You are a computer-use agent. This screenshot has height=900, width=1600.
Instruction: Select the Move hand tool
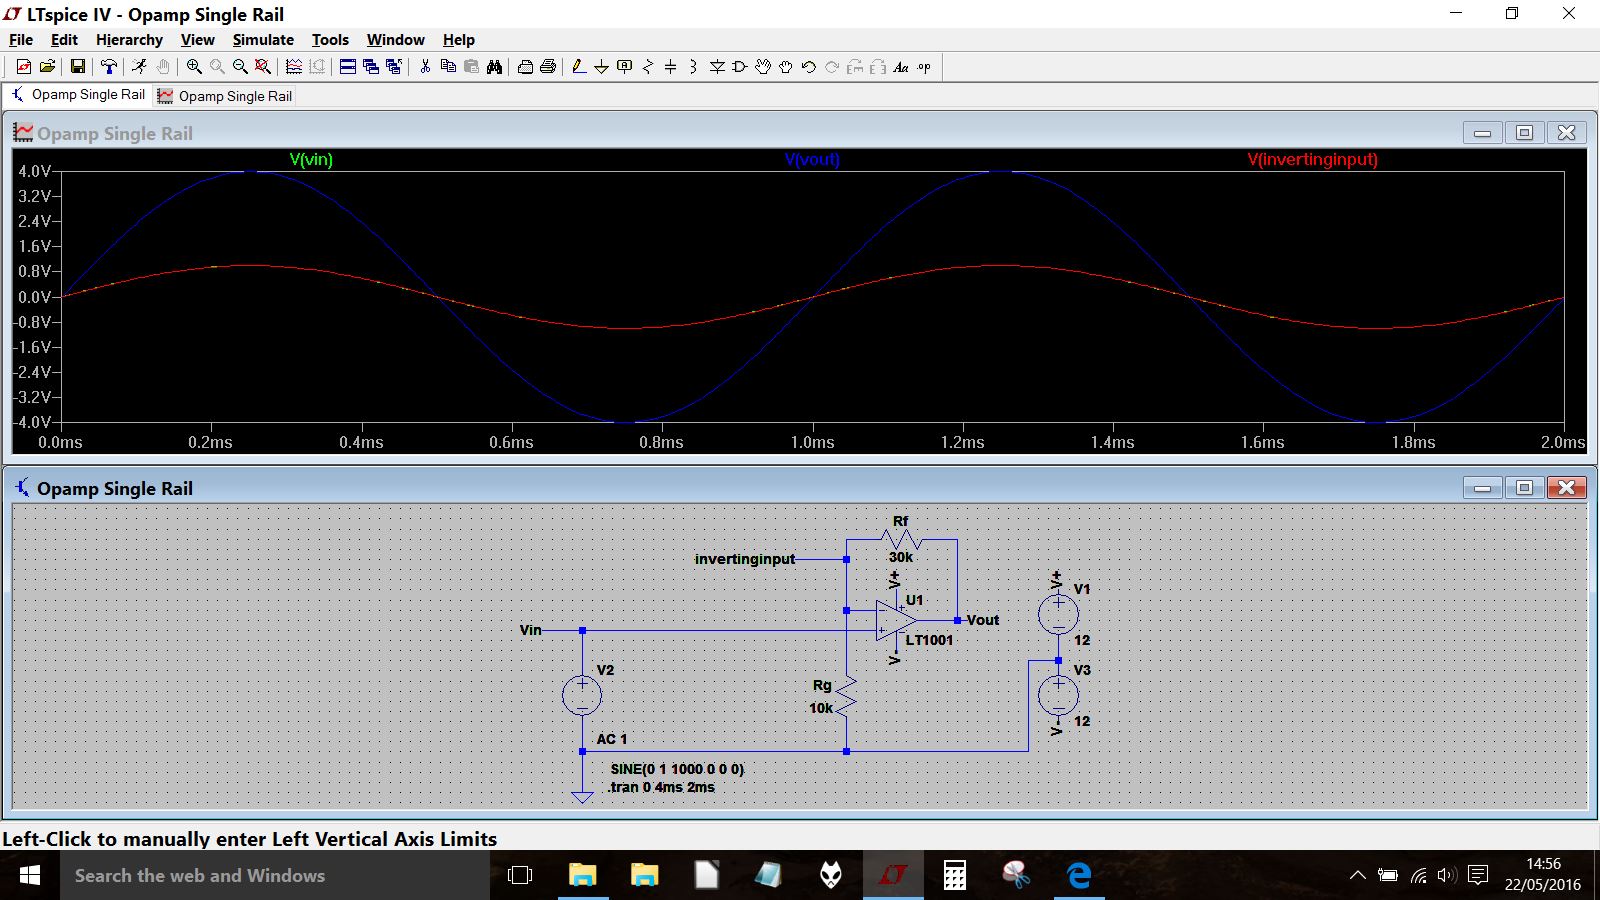(x=763, y=67)
